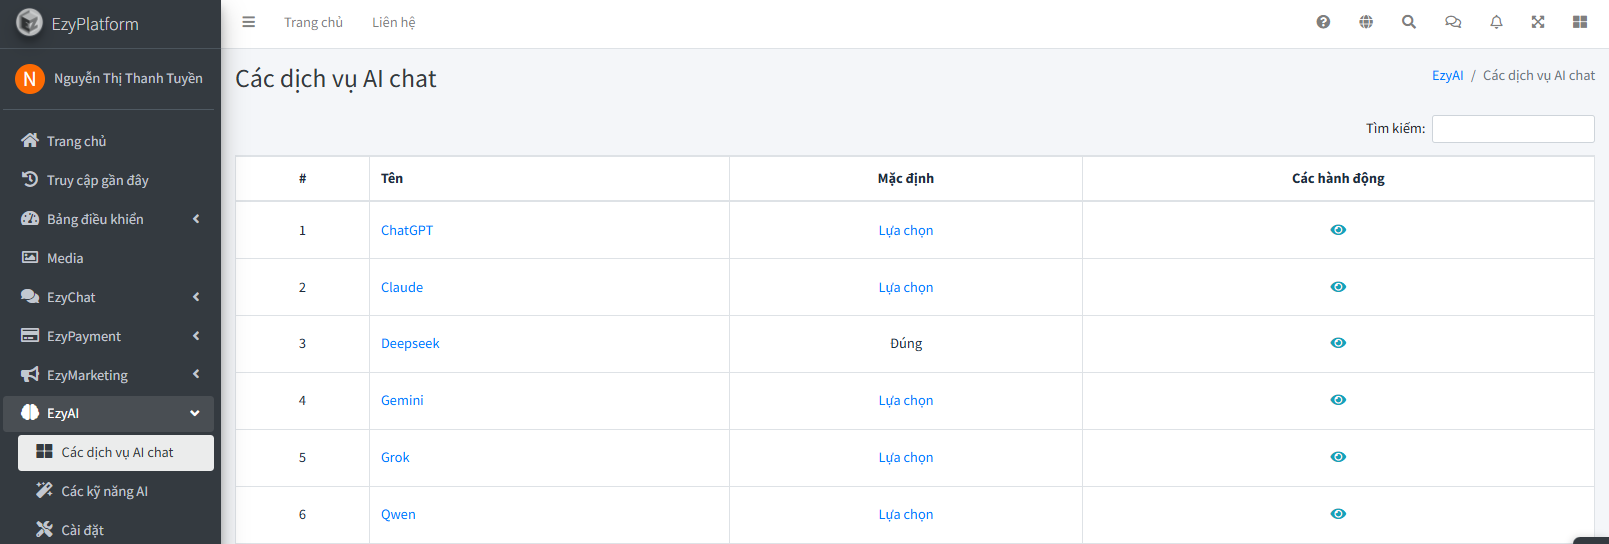Click the Tìm kiếm search input field
1609x544 pixels.
[1513, 129]
